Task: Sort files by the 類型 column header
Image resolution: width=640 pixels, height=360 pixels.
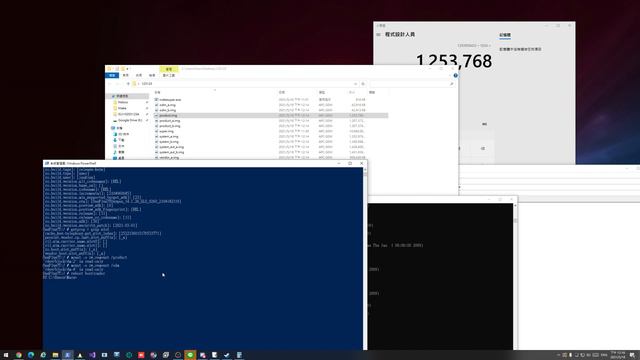Action: [x=322, y=93]
